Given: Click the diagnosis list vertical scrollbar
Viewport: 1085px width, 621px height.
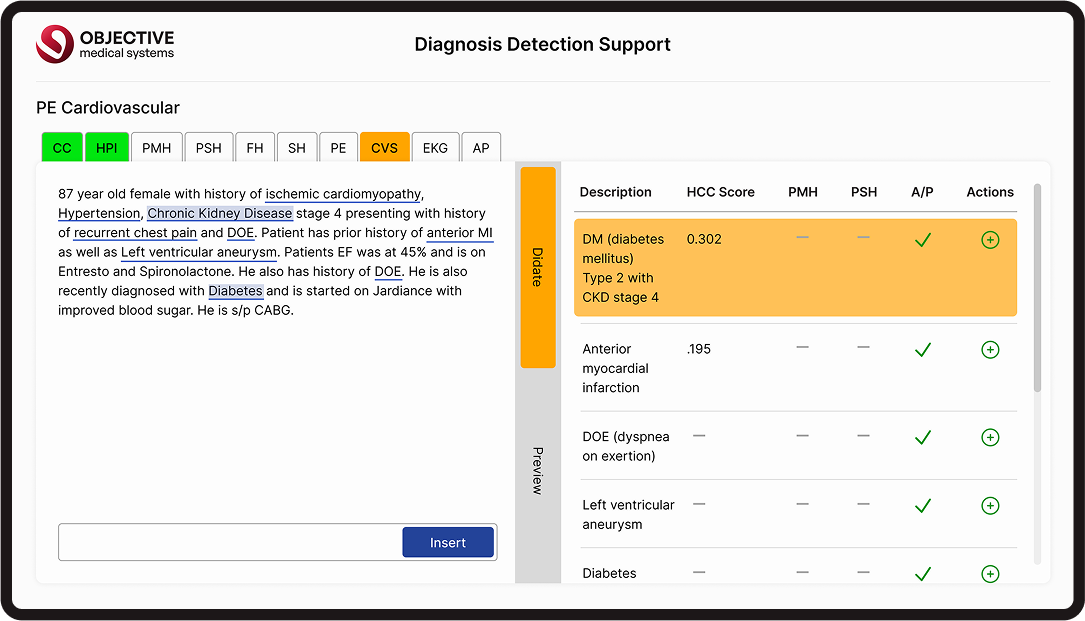Looking at the screenshot, I should click(x=1036, y=290).
